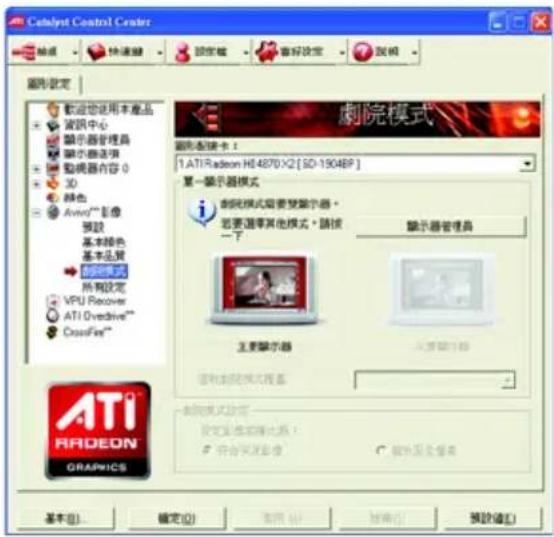The image size is (554, 537).
Task: Click the Displays Manager tree icon
Action: click(53, 140)
